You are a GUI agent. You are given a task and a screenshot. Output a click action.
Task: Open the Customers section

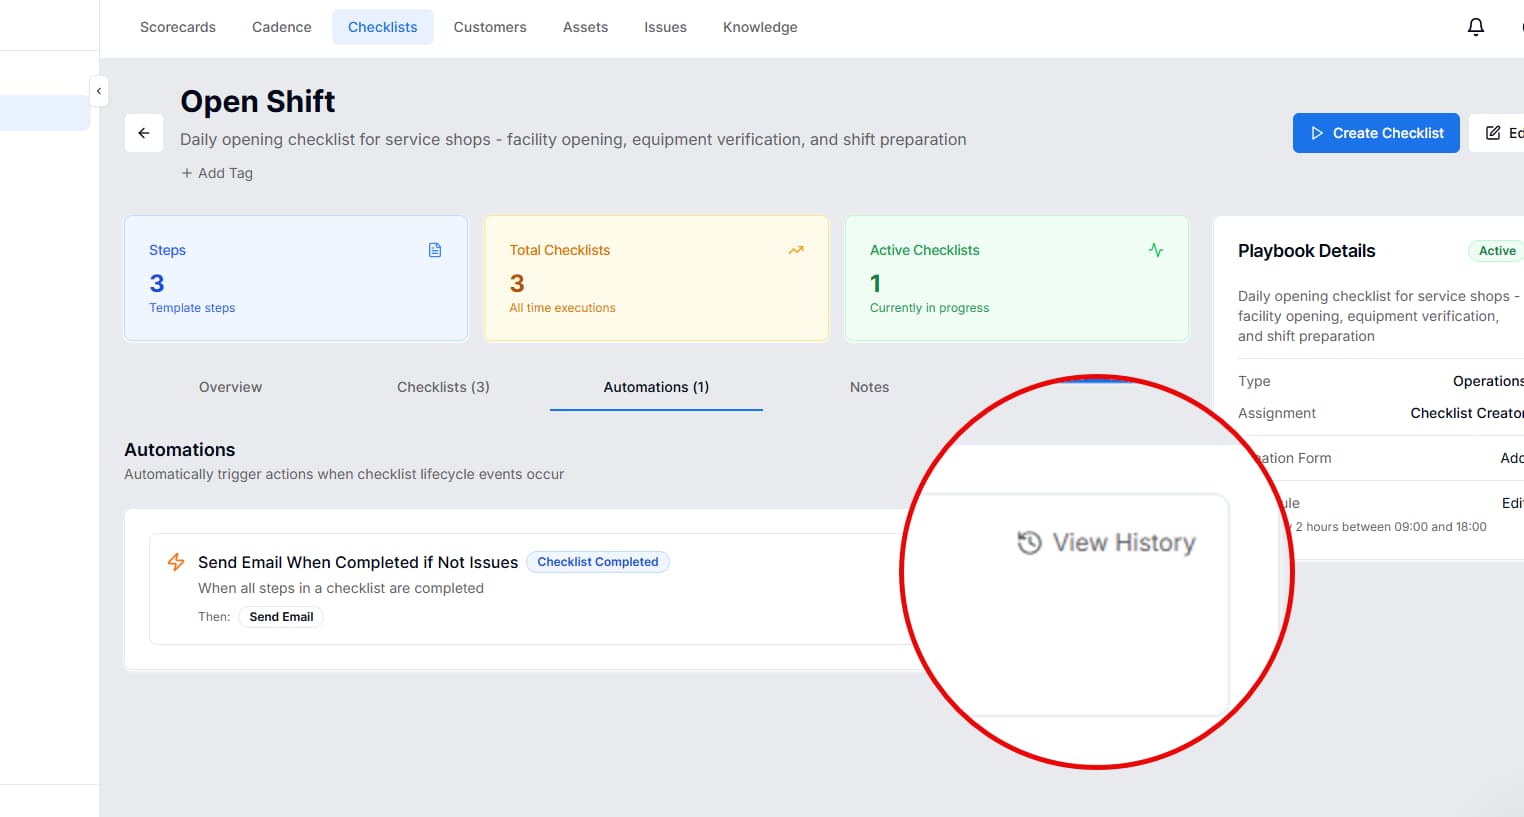(x=490, y=27)
